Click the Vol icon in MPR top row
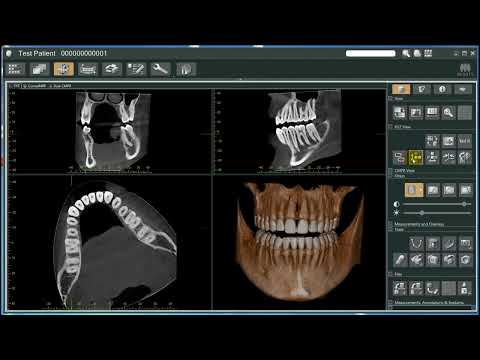 pos(465,141)
